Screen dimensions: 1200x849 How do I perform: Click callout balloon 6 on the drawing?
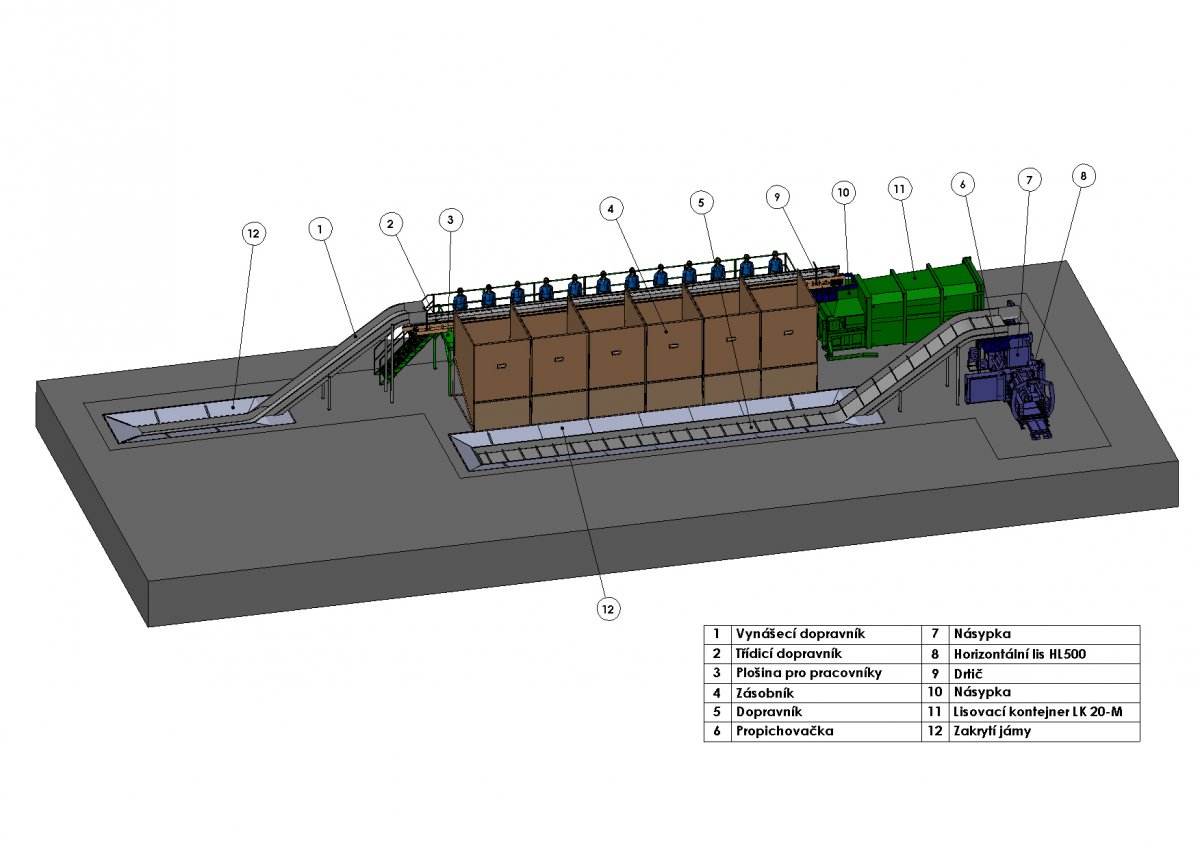coord(963,184)
